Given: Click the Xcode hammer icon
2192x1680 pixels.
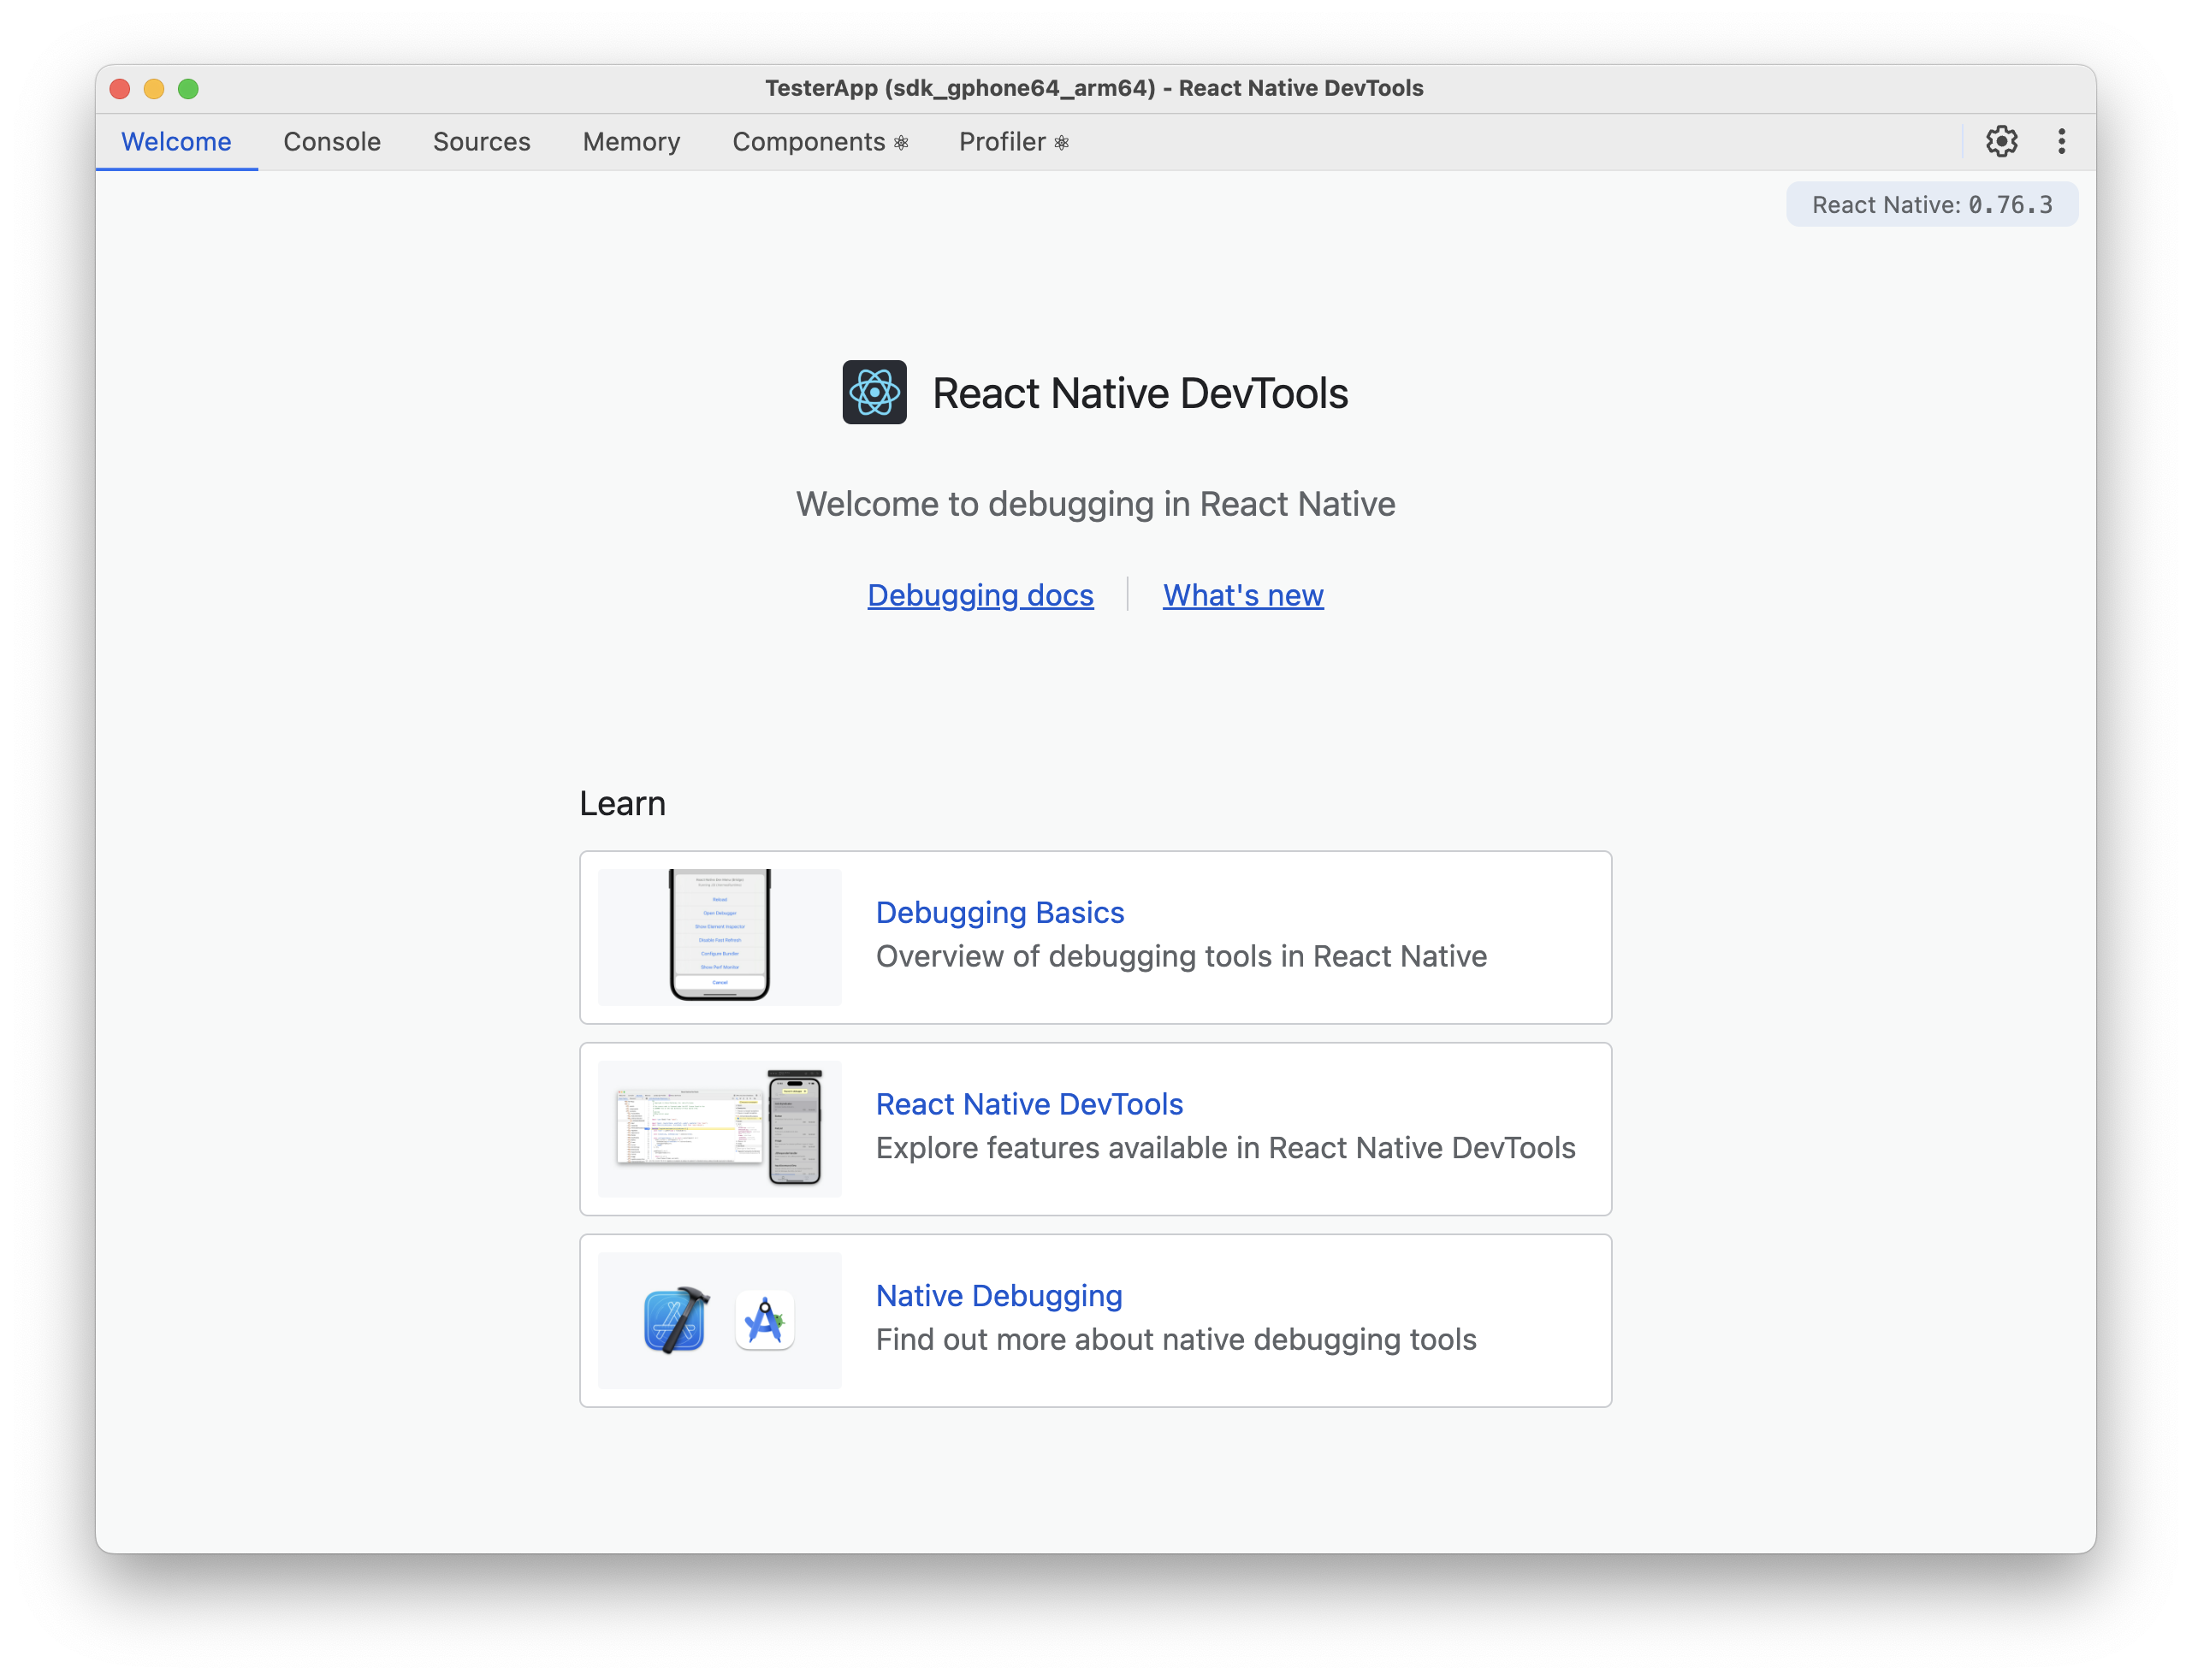Looking at the screenshot, I should 676,1320.
